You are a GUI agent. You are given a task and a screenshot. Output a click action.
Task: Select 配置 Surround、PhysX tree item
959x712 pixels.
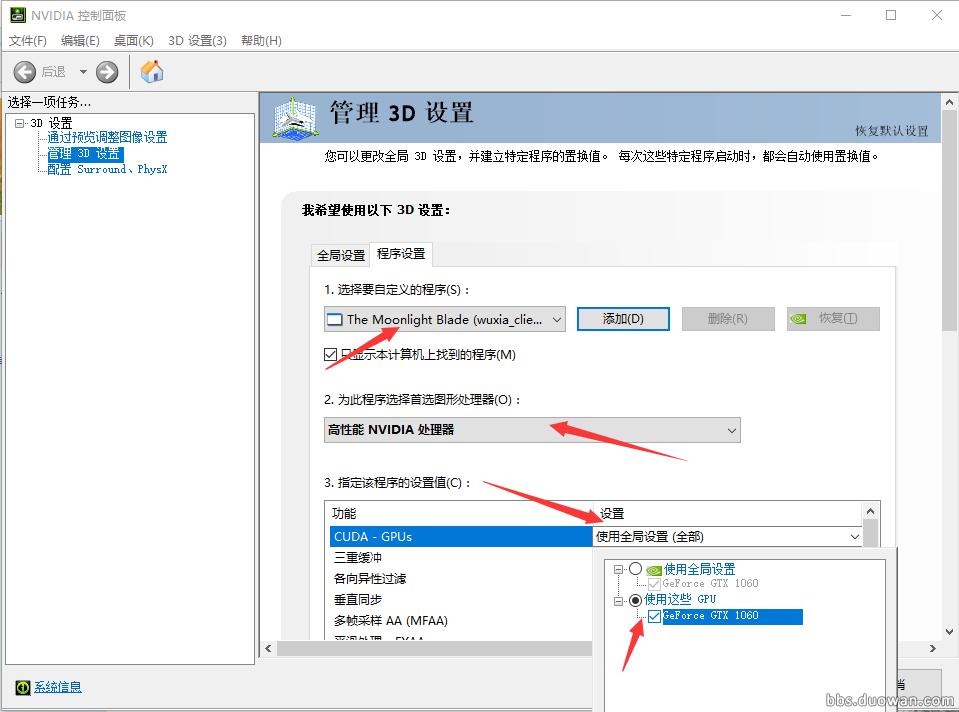pyautogui.click(x=107, y=170)
